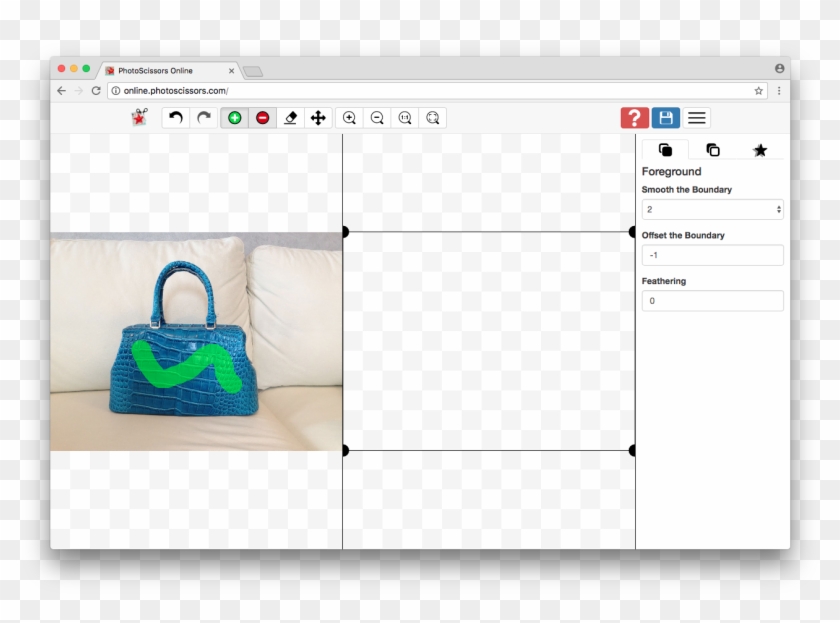
Task: Select the green foreground marker tool
Action: (234, 118)
